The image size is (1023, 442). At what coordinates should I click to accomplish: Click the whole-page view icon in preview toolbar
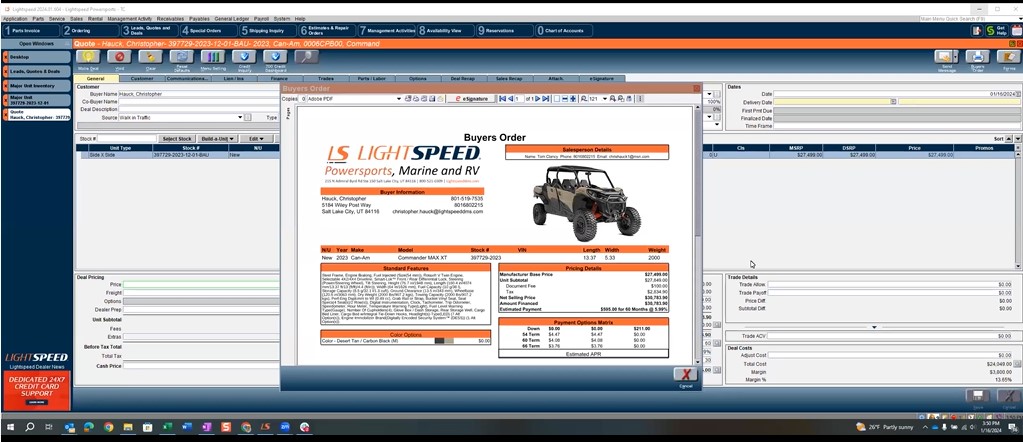click(x=557, y=99)
